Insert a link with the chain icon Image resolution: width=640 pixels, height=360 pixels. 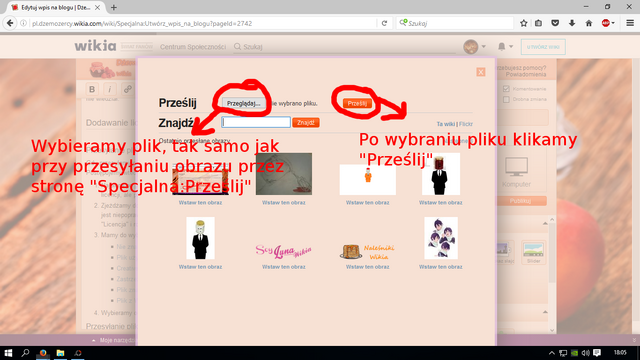pos(127,89)
